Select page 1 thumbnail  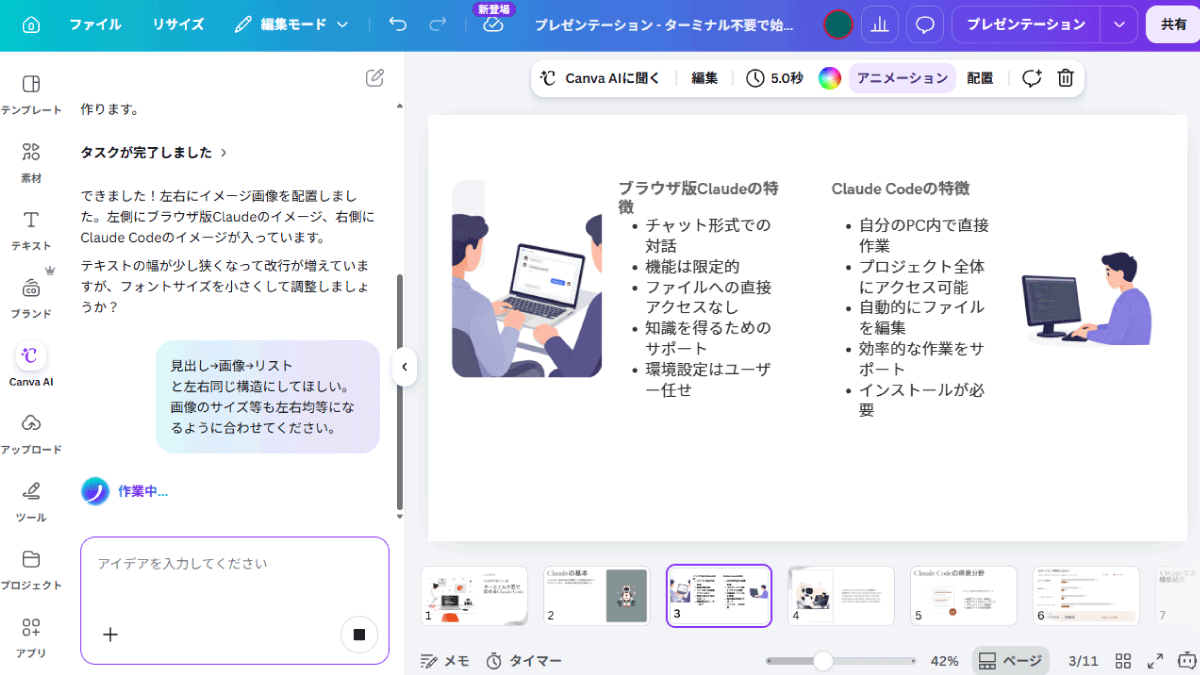pos(474,597)
